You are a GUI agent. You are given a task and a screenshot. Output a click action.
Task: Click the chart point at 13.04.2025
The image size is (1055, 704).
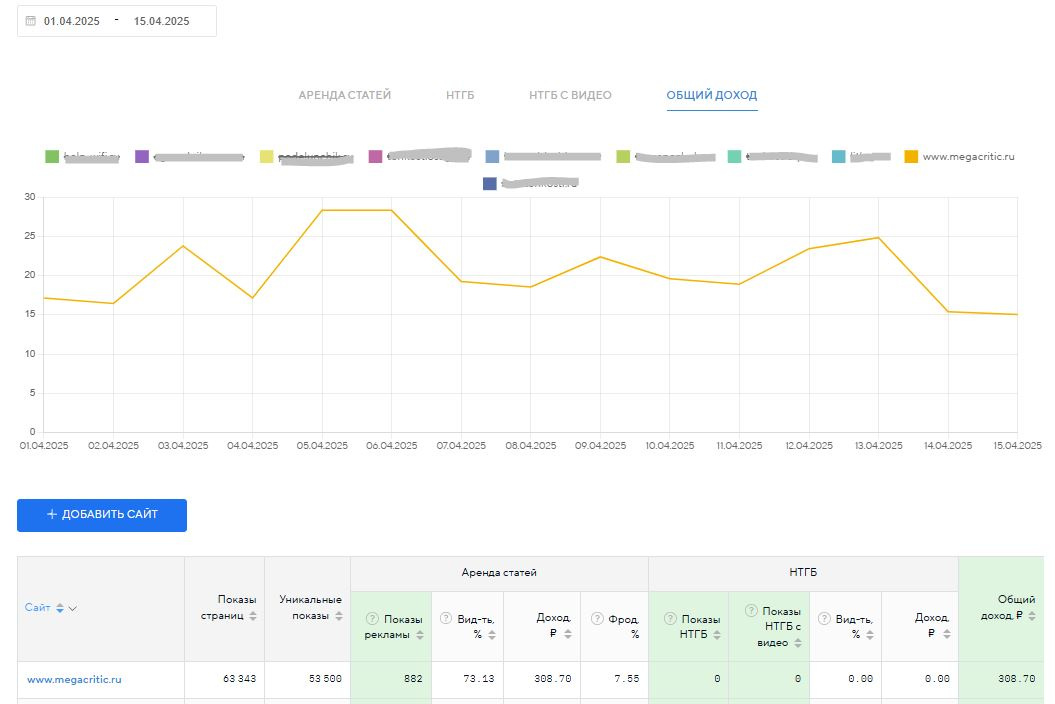point(878,238)
